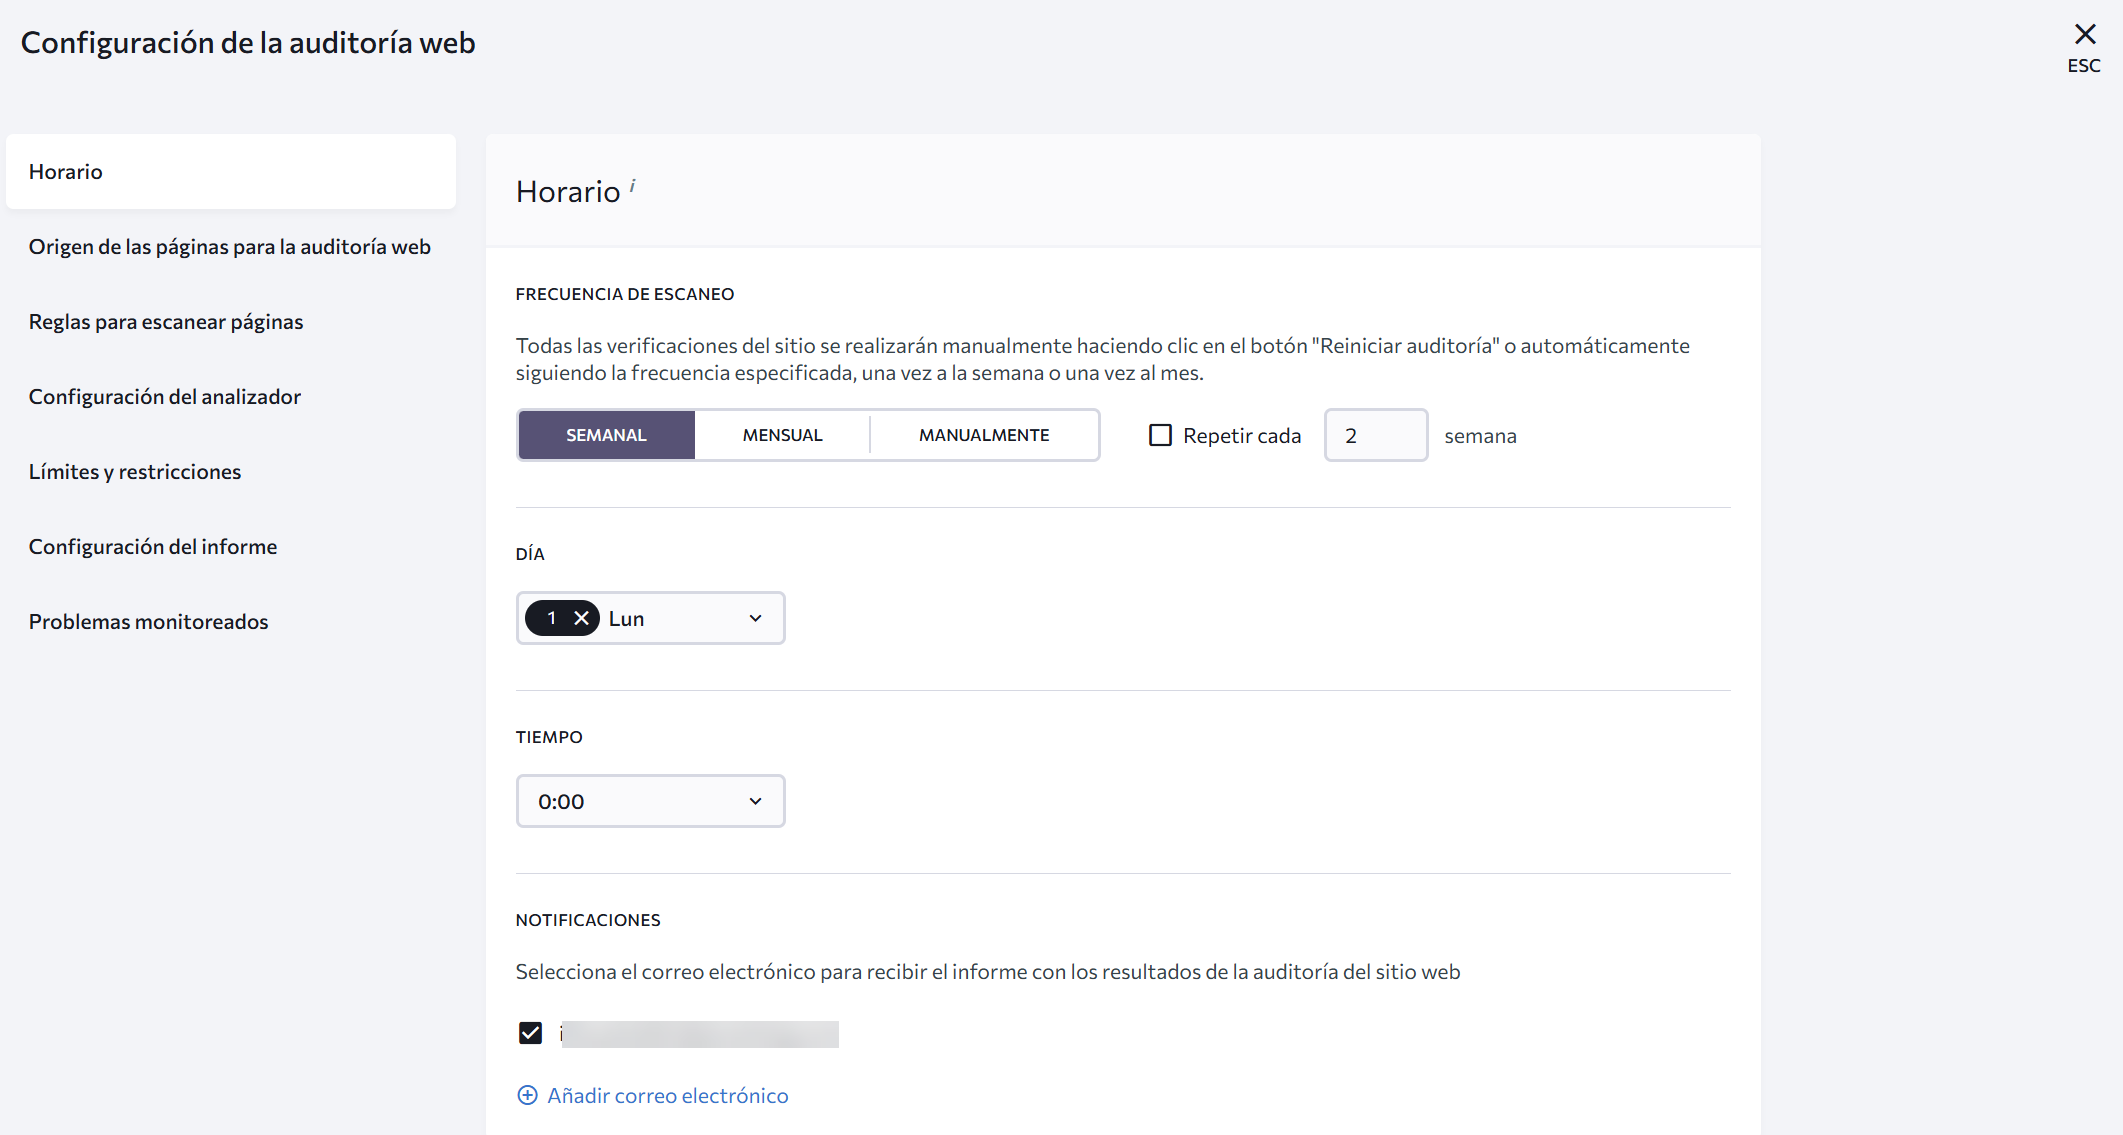Select Problemas monitoreados in sidebar
Viewport: 2123px width, 1135px height.
(231, 622)
